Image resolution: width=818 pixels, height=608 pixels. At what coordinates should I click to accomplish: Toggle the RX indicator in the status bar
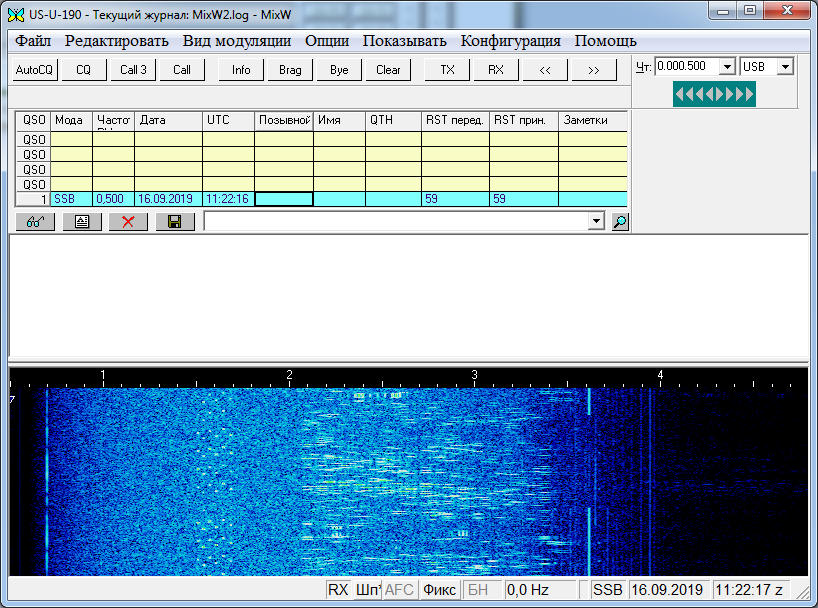click(x=338, y=590)
